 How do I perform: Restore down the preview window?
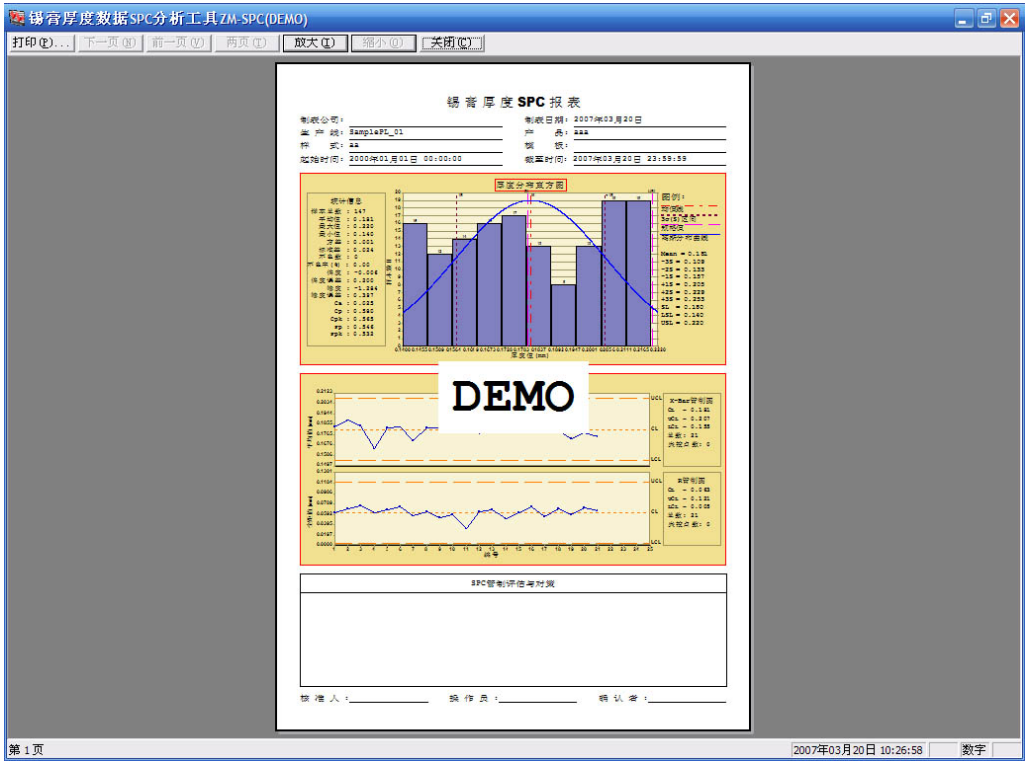986,19
